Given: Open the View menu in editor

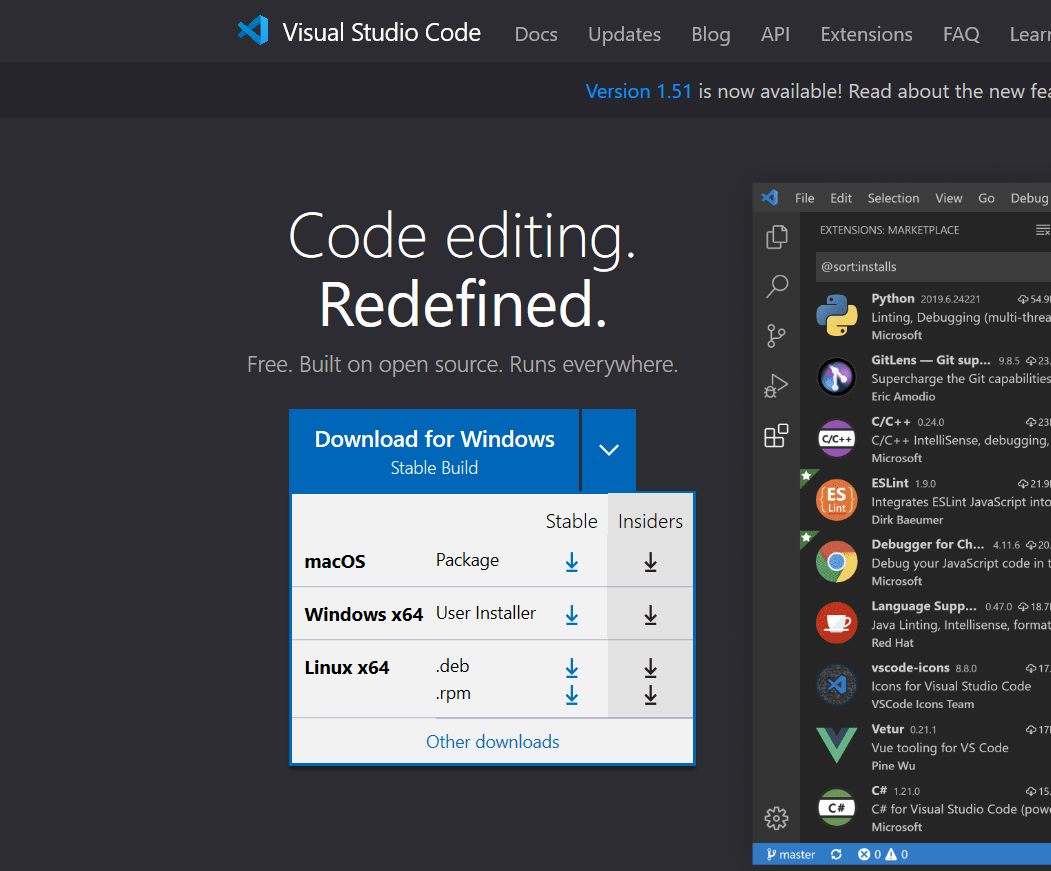Looking at the screenshot, I should 948,198.
